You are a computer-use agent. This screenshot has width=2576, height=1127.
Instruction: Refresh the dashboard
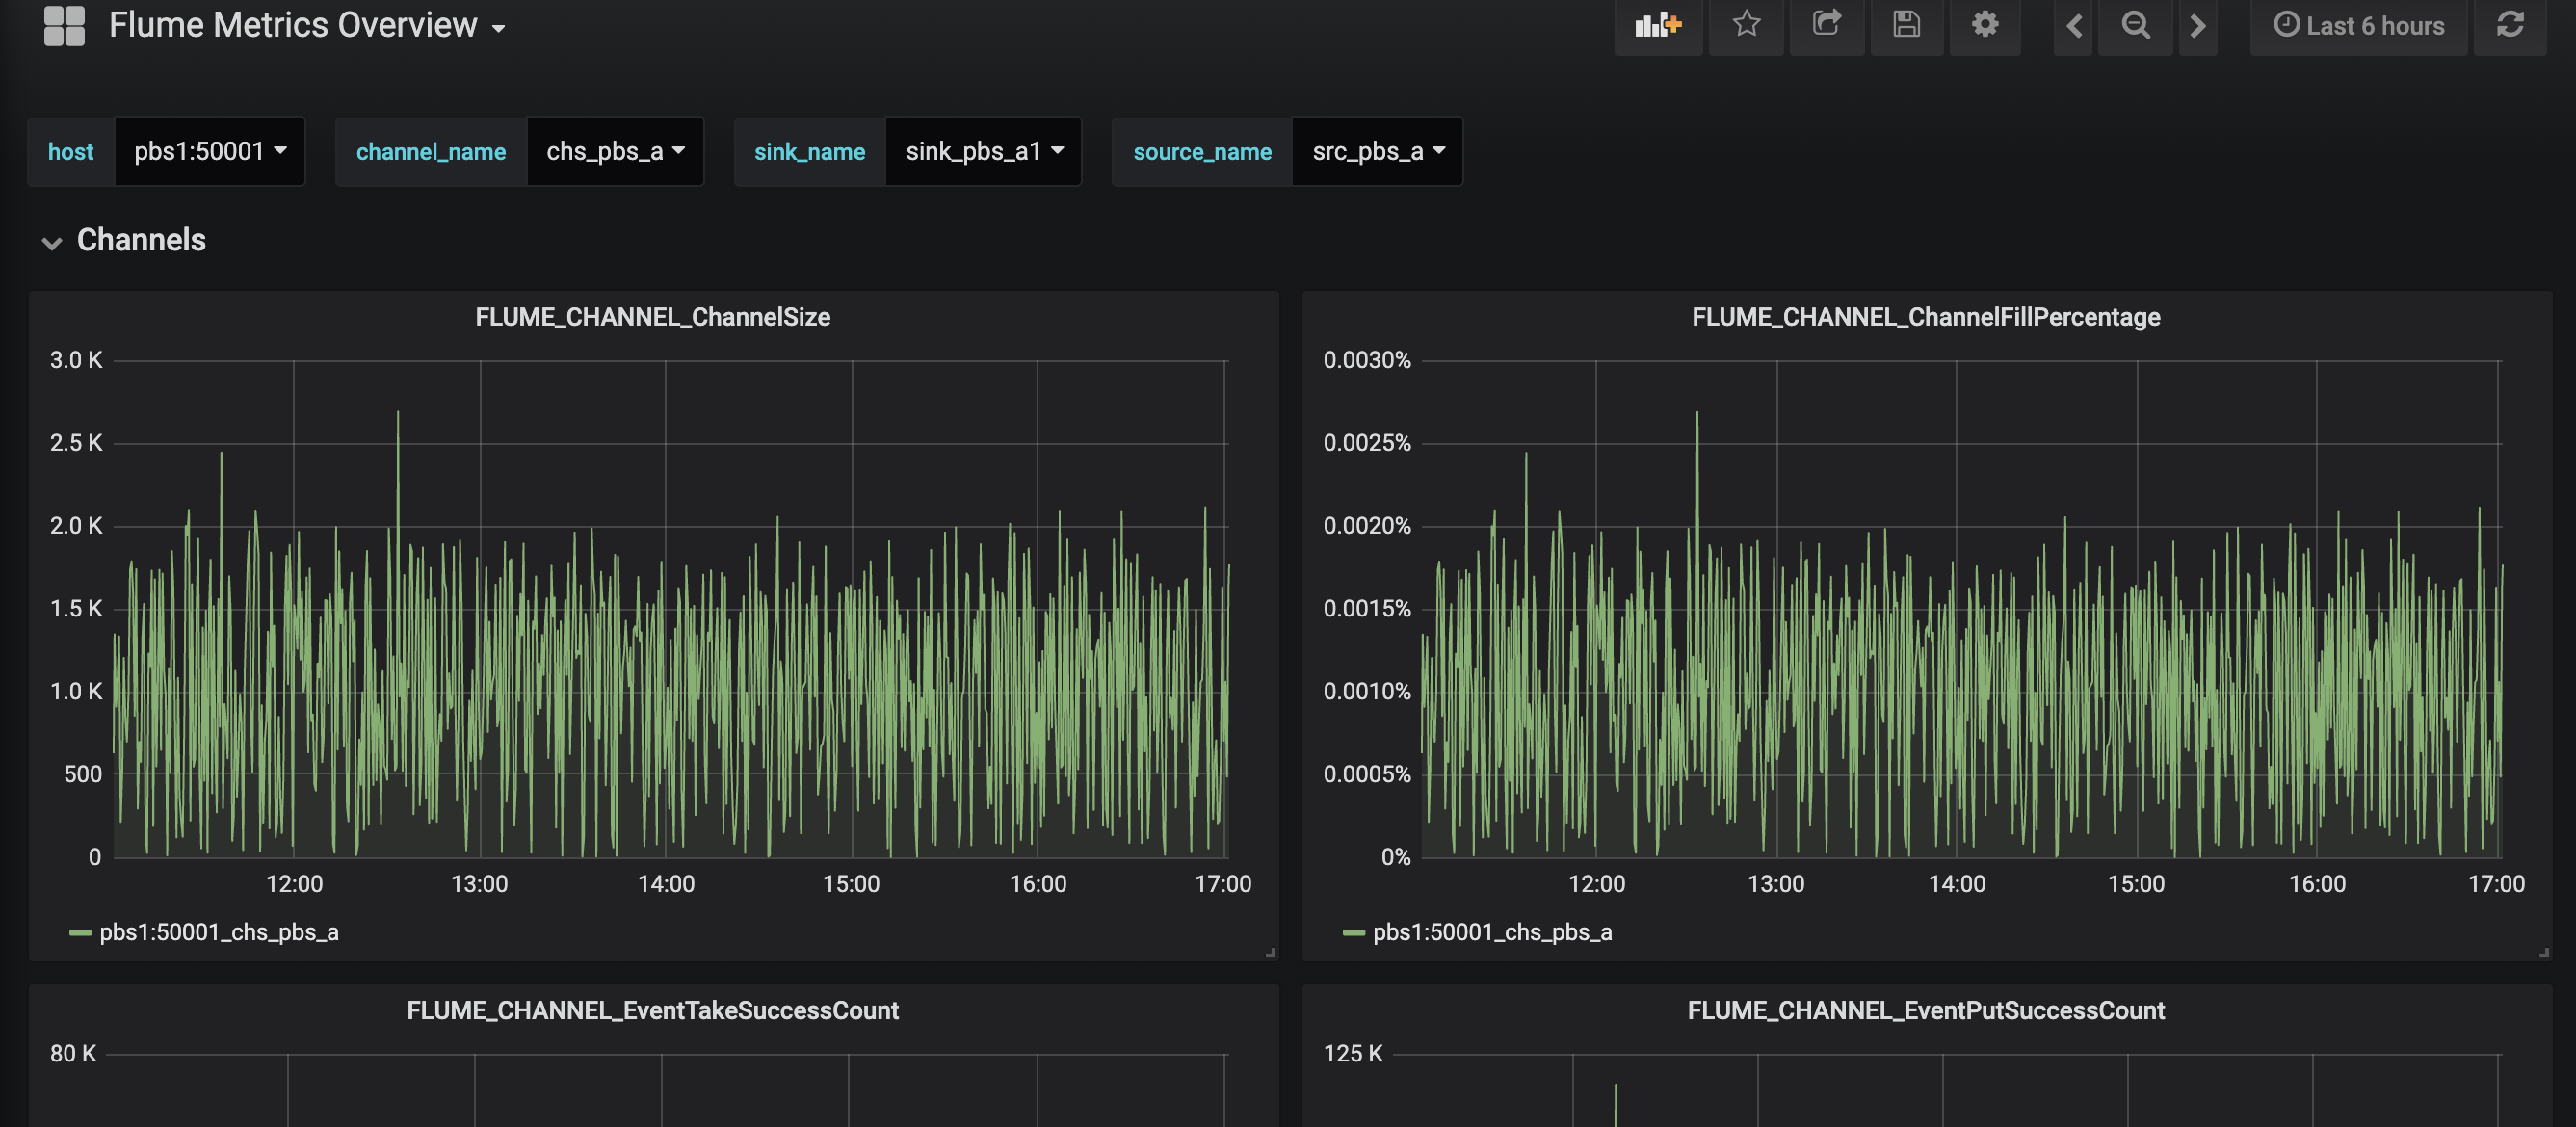coord(2510,25)
